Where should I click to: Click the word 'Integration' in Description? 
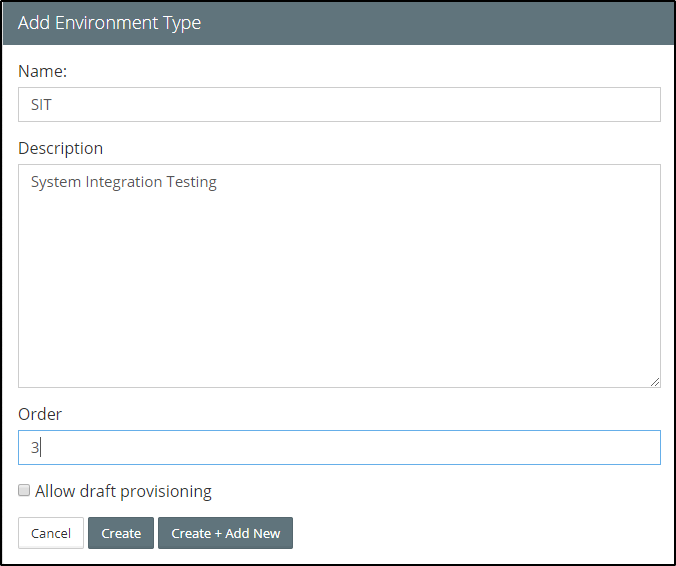(x=124, y=182)
